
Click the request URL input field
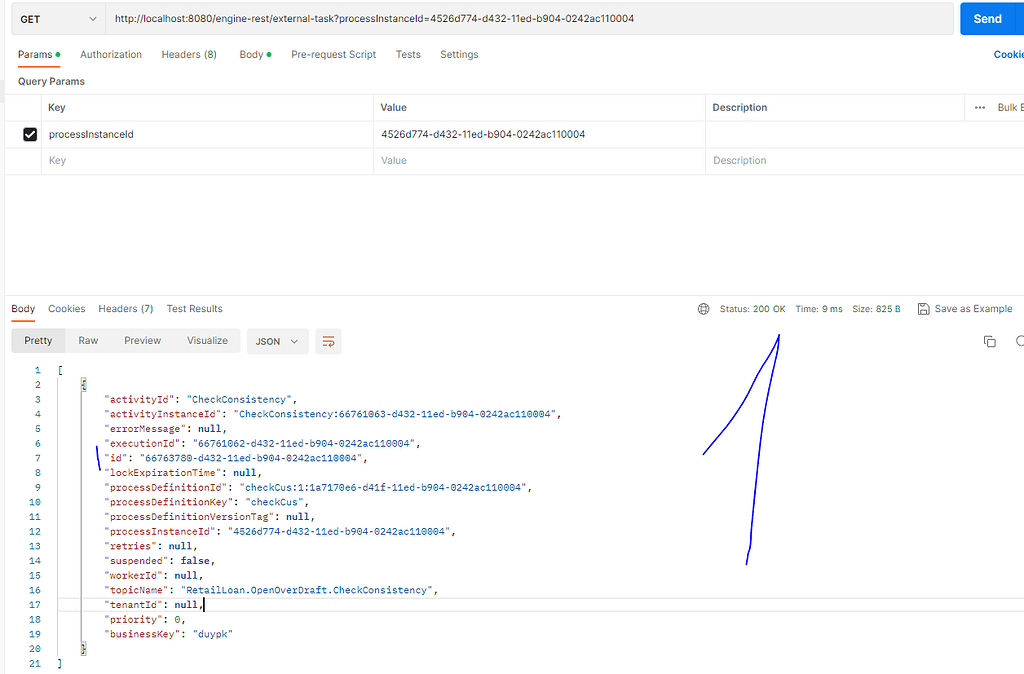tap(530, 19)
